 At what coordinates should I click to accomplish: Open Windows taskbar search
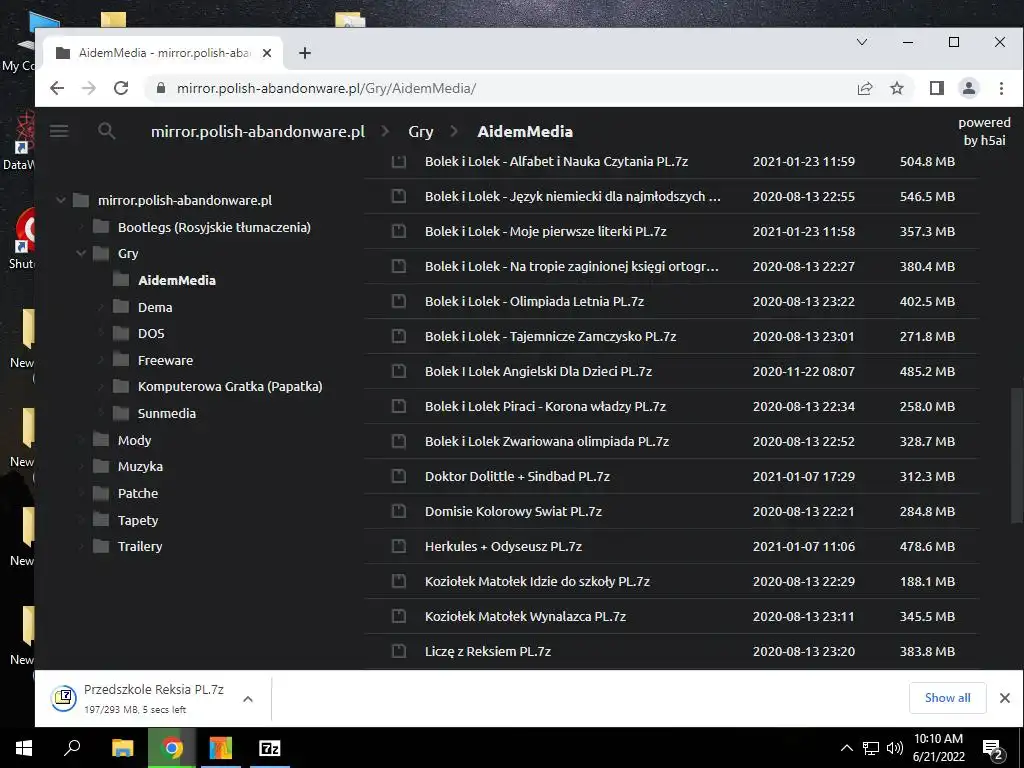coord(72,748)
